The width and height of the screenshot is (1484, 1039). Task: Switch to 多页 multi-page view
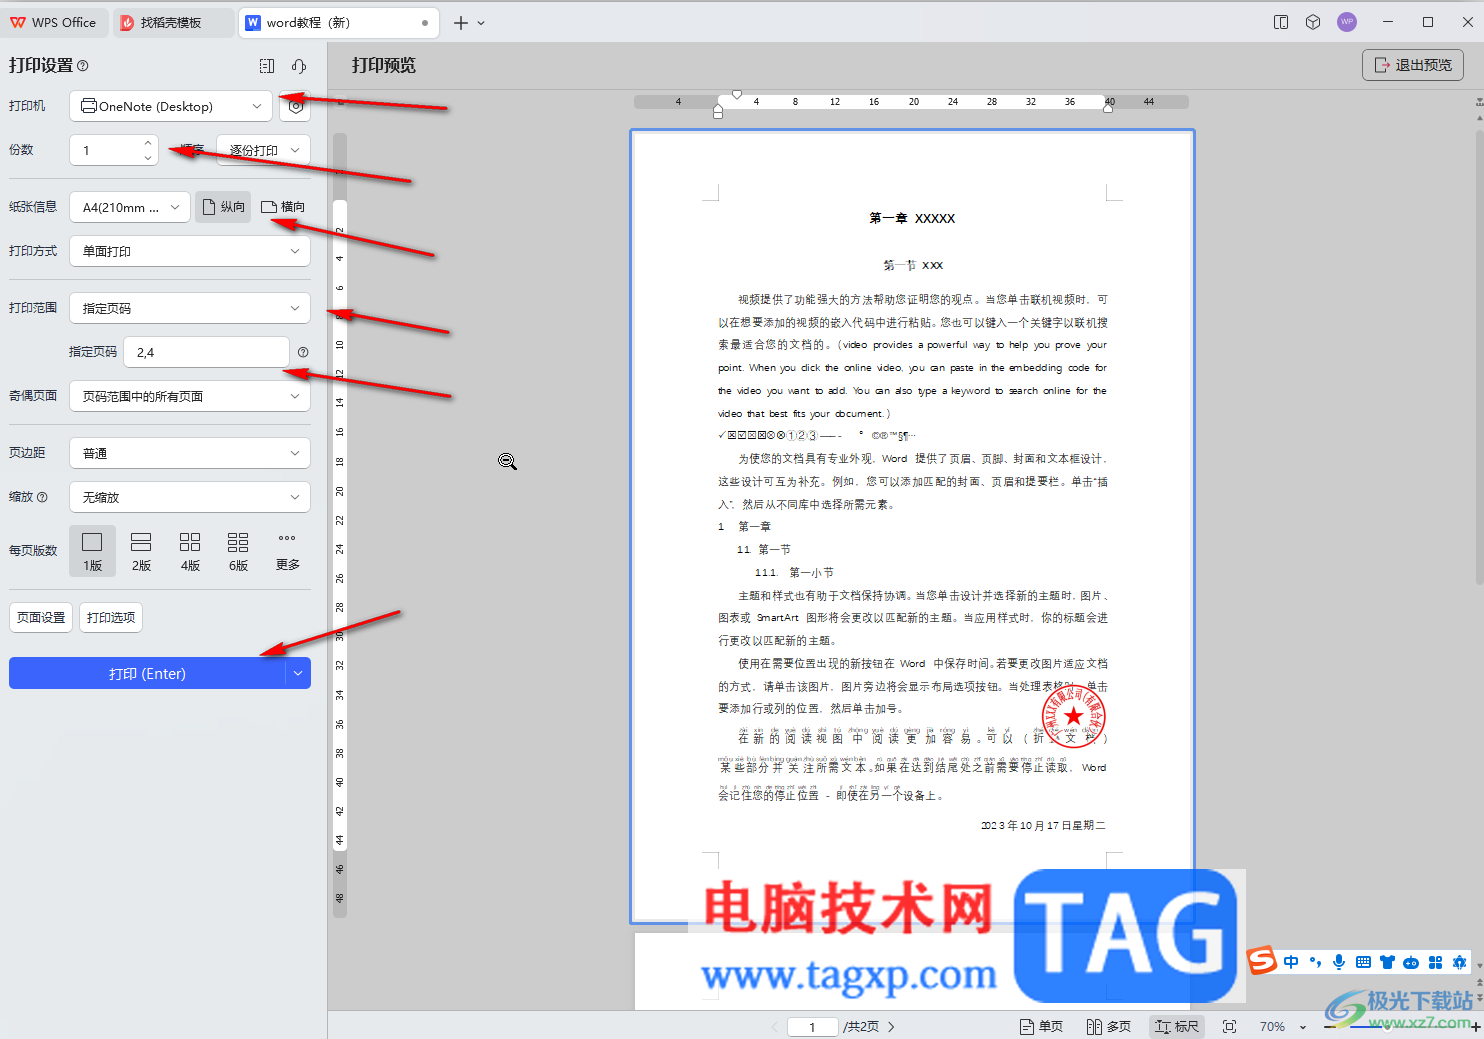point(1109,1027)
